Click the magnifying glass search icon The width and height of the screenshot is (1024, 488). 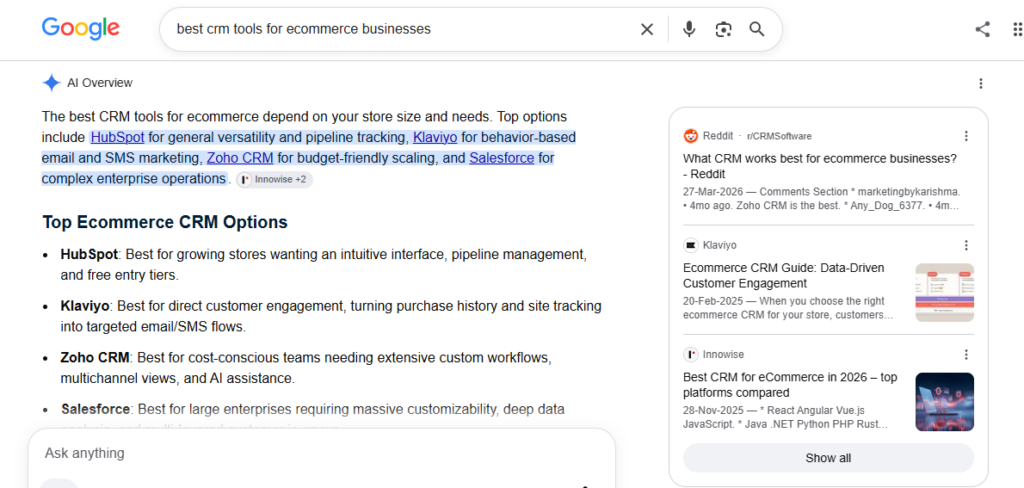pos(756,29)
